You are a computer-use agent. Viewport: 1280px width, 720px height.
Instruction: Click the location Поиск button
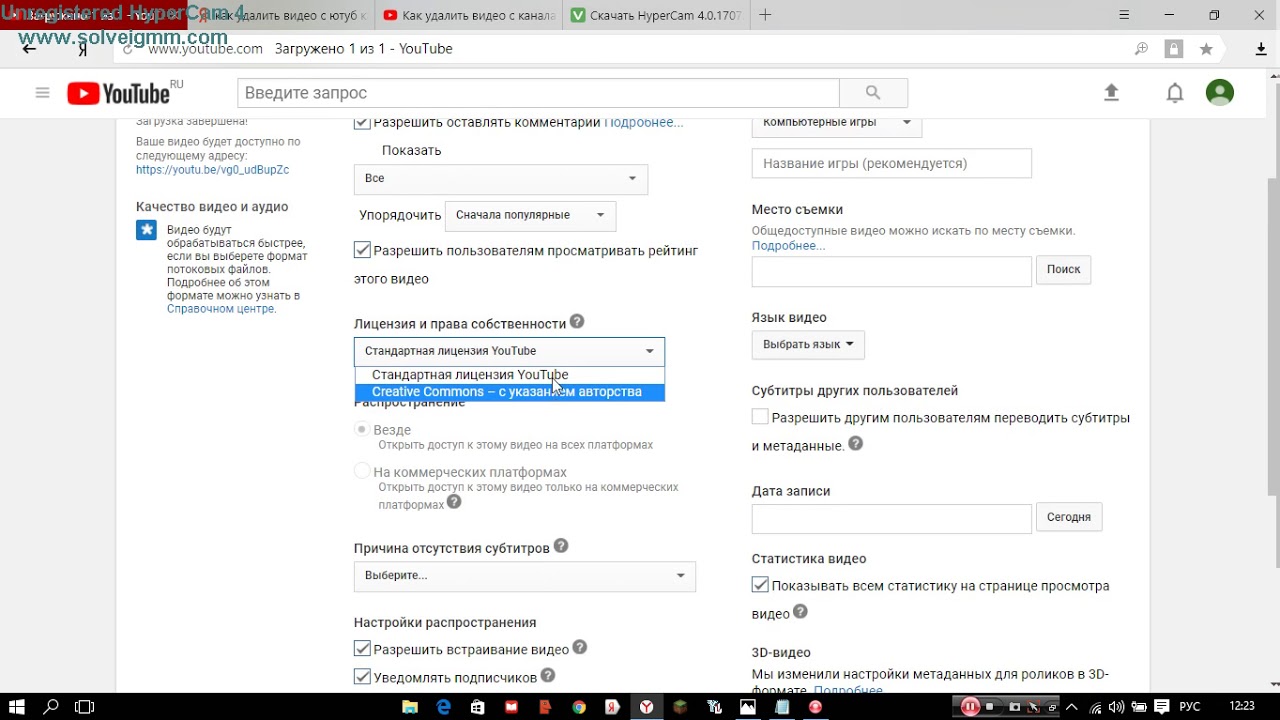point(1063,269)
